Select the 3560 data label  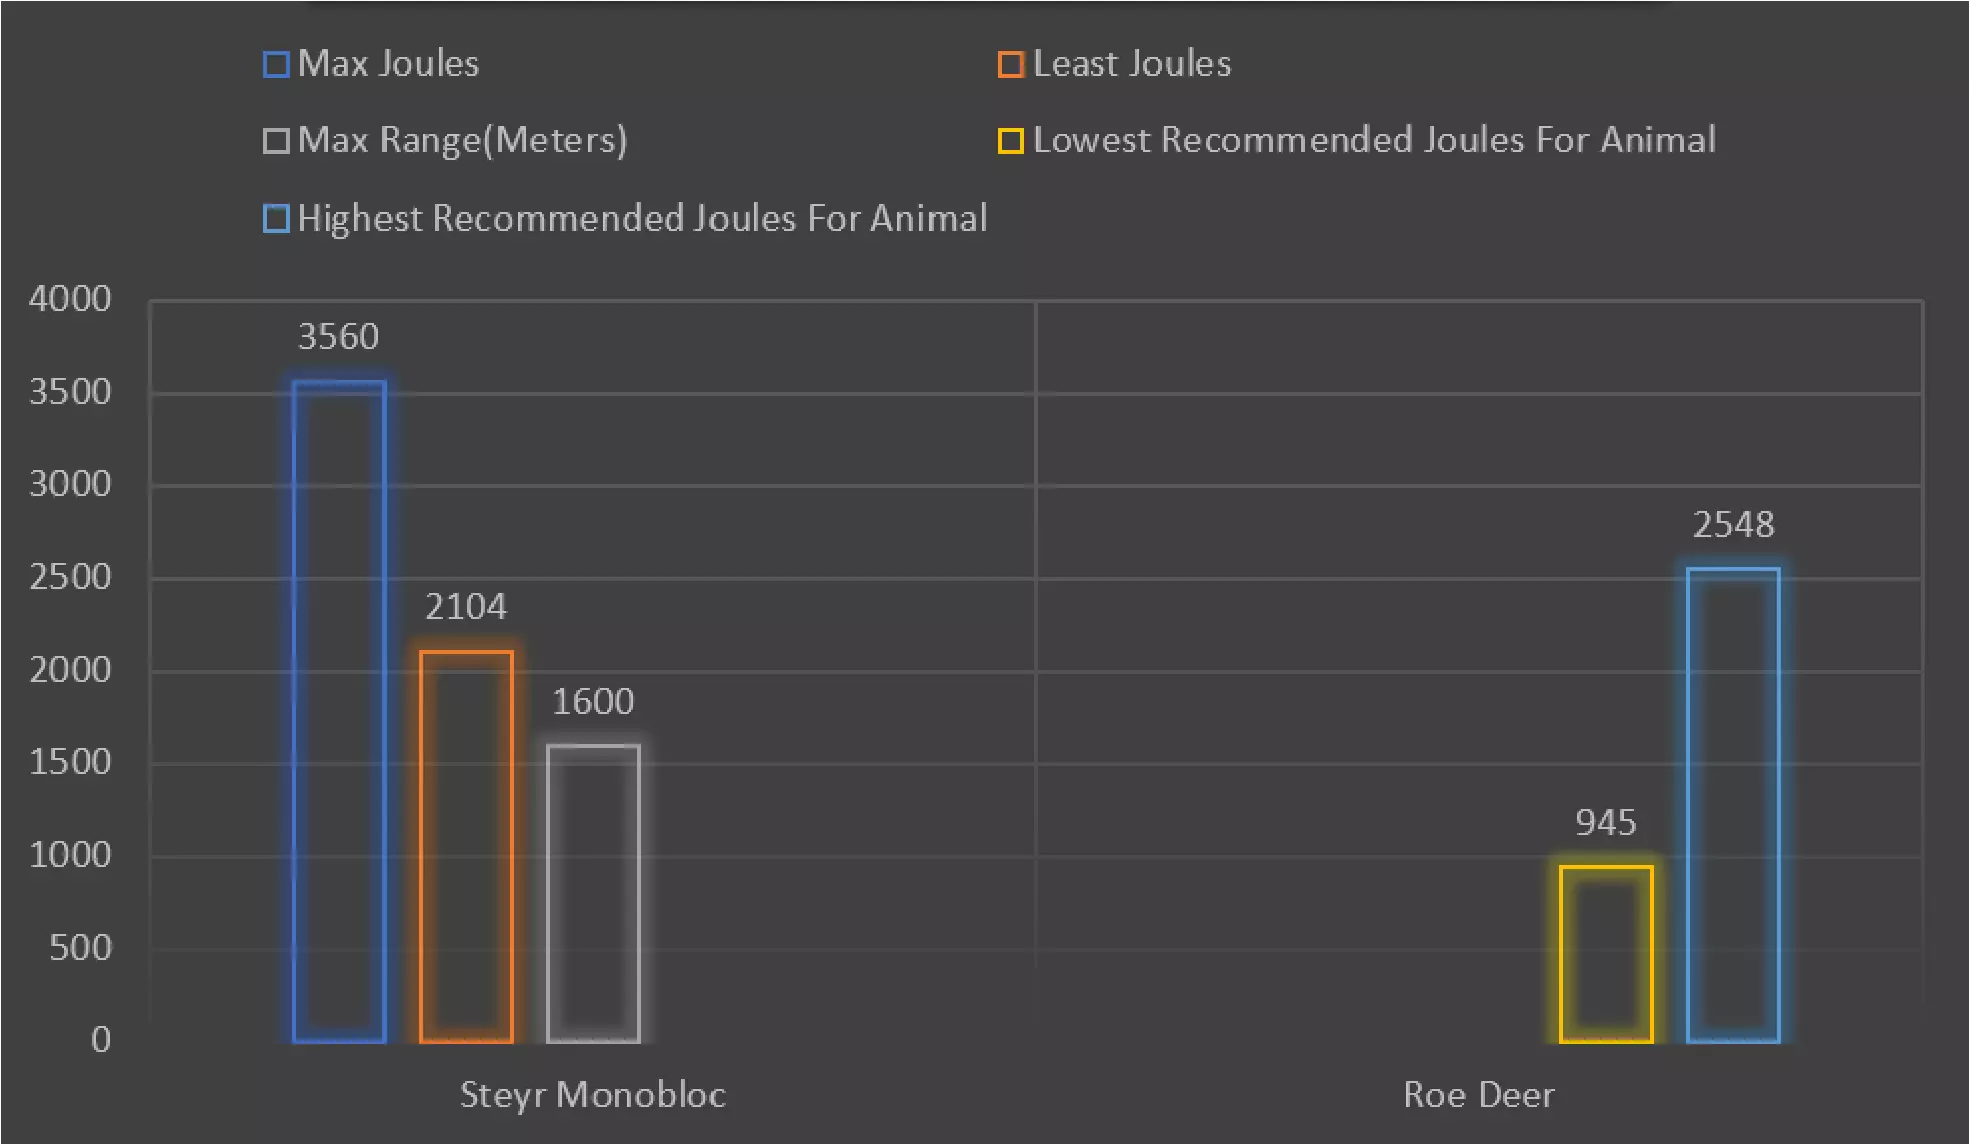pos(339,337)
